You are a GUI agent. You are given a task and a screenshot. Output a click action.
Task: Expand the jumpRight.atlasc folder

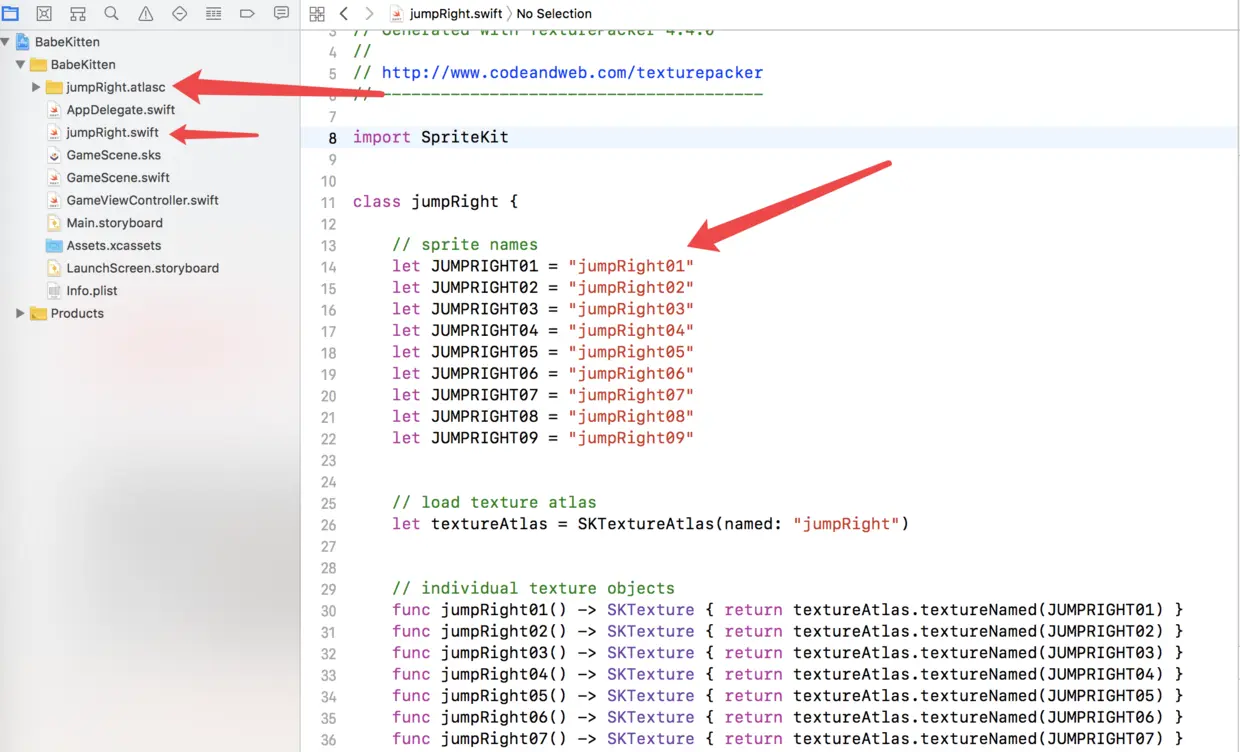(36, 87)
